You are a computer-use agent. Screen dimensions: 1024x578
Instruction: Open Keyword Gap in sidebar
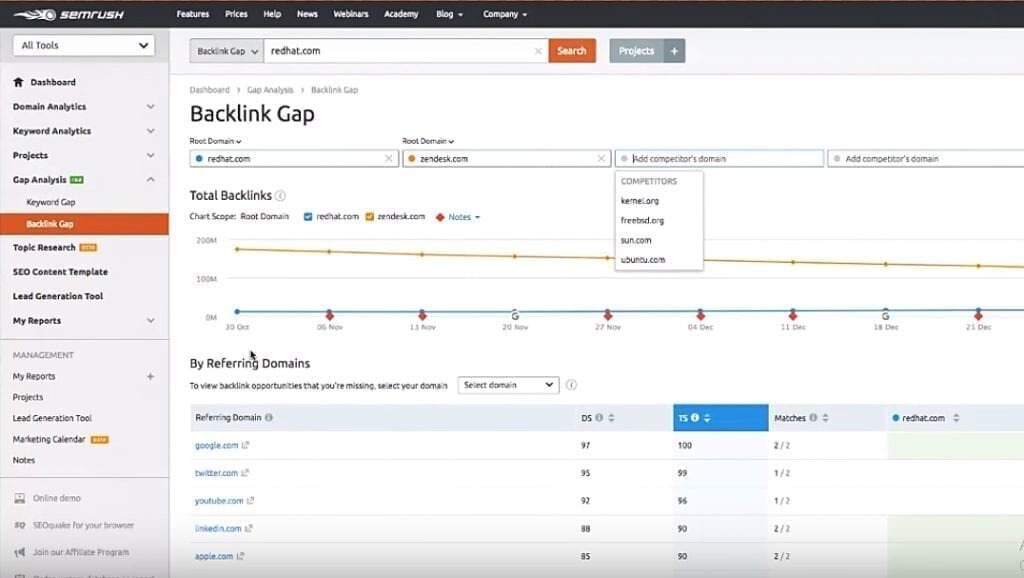51,202
